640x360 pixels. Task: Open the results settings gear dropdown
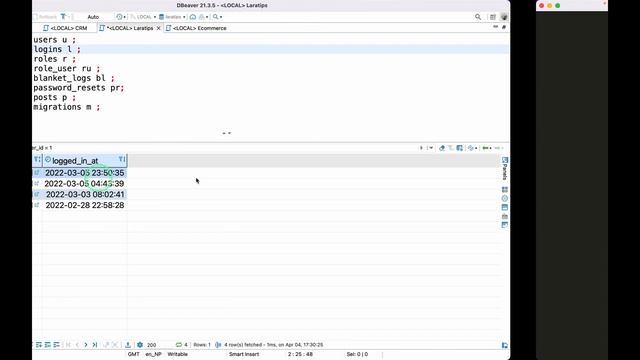pyautogui.click(x=472, y=148)
